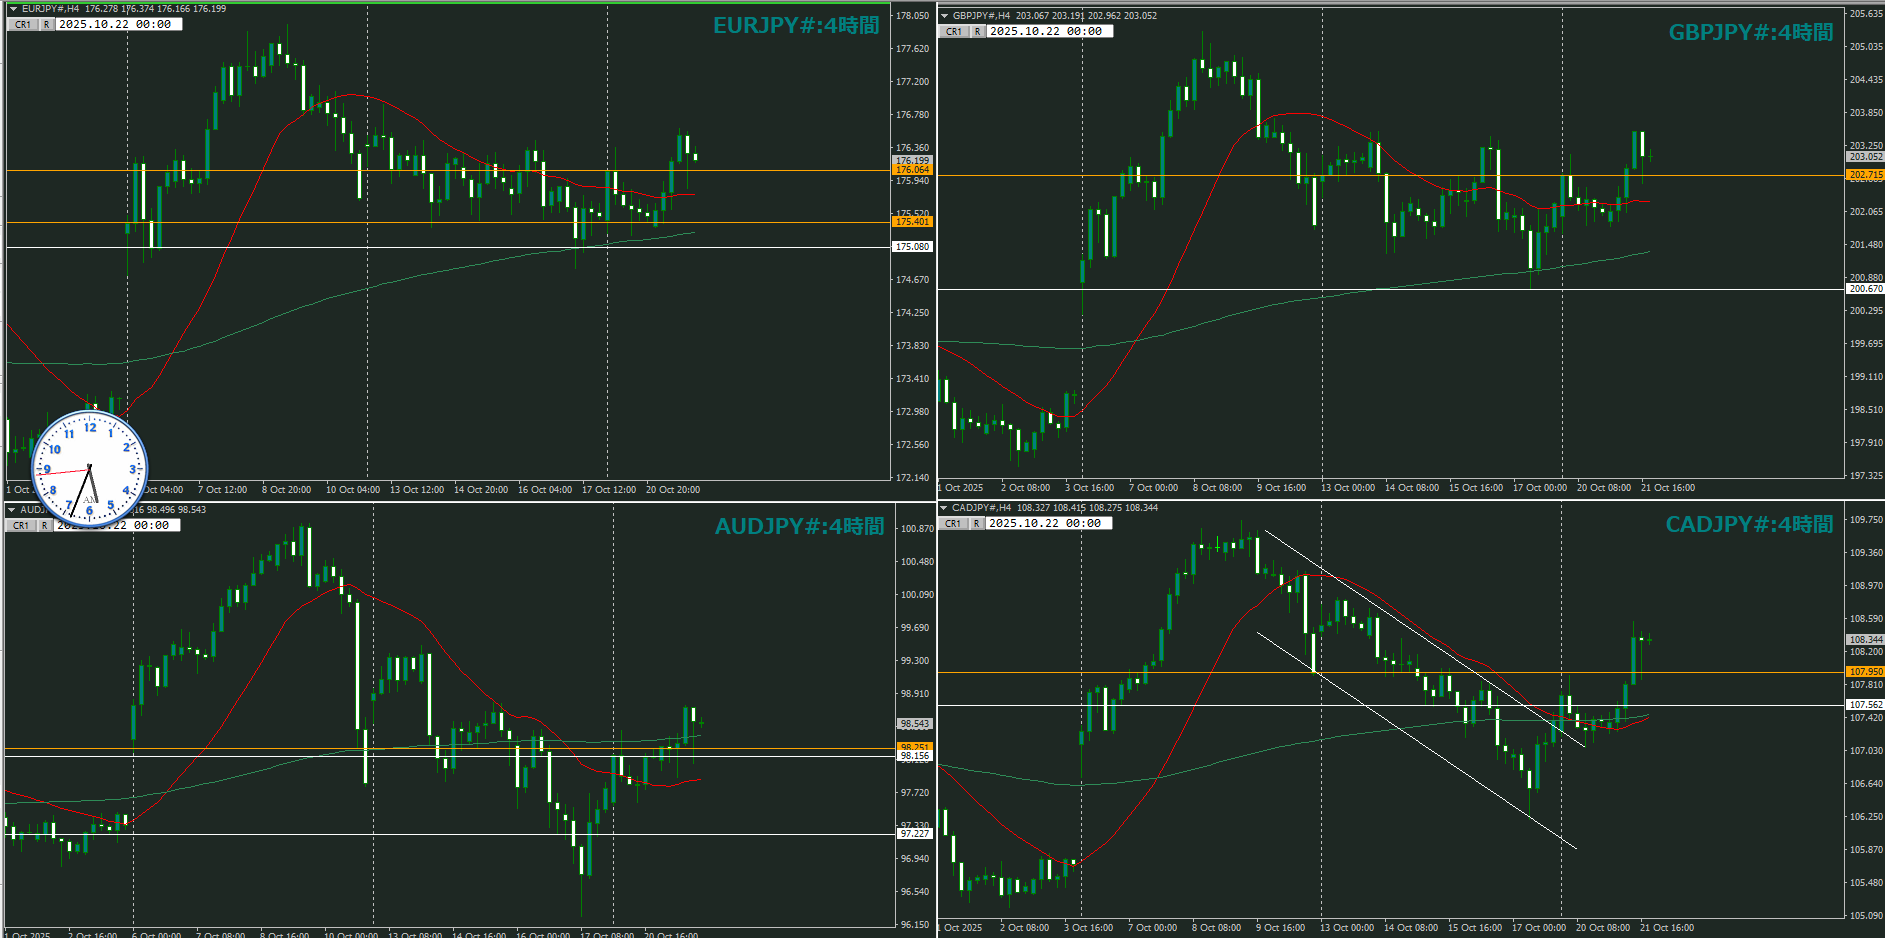Open the EURJPY chart title dropdown triangle
1885x938 pixels.
13,9
